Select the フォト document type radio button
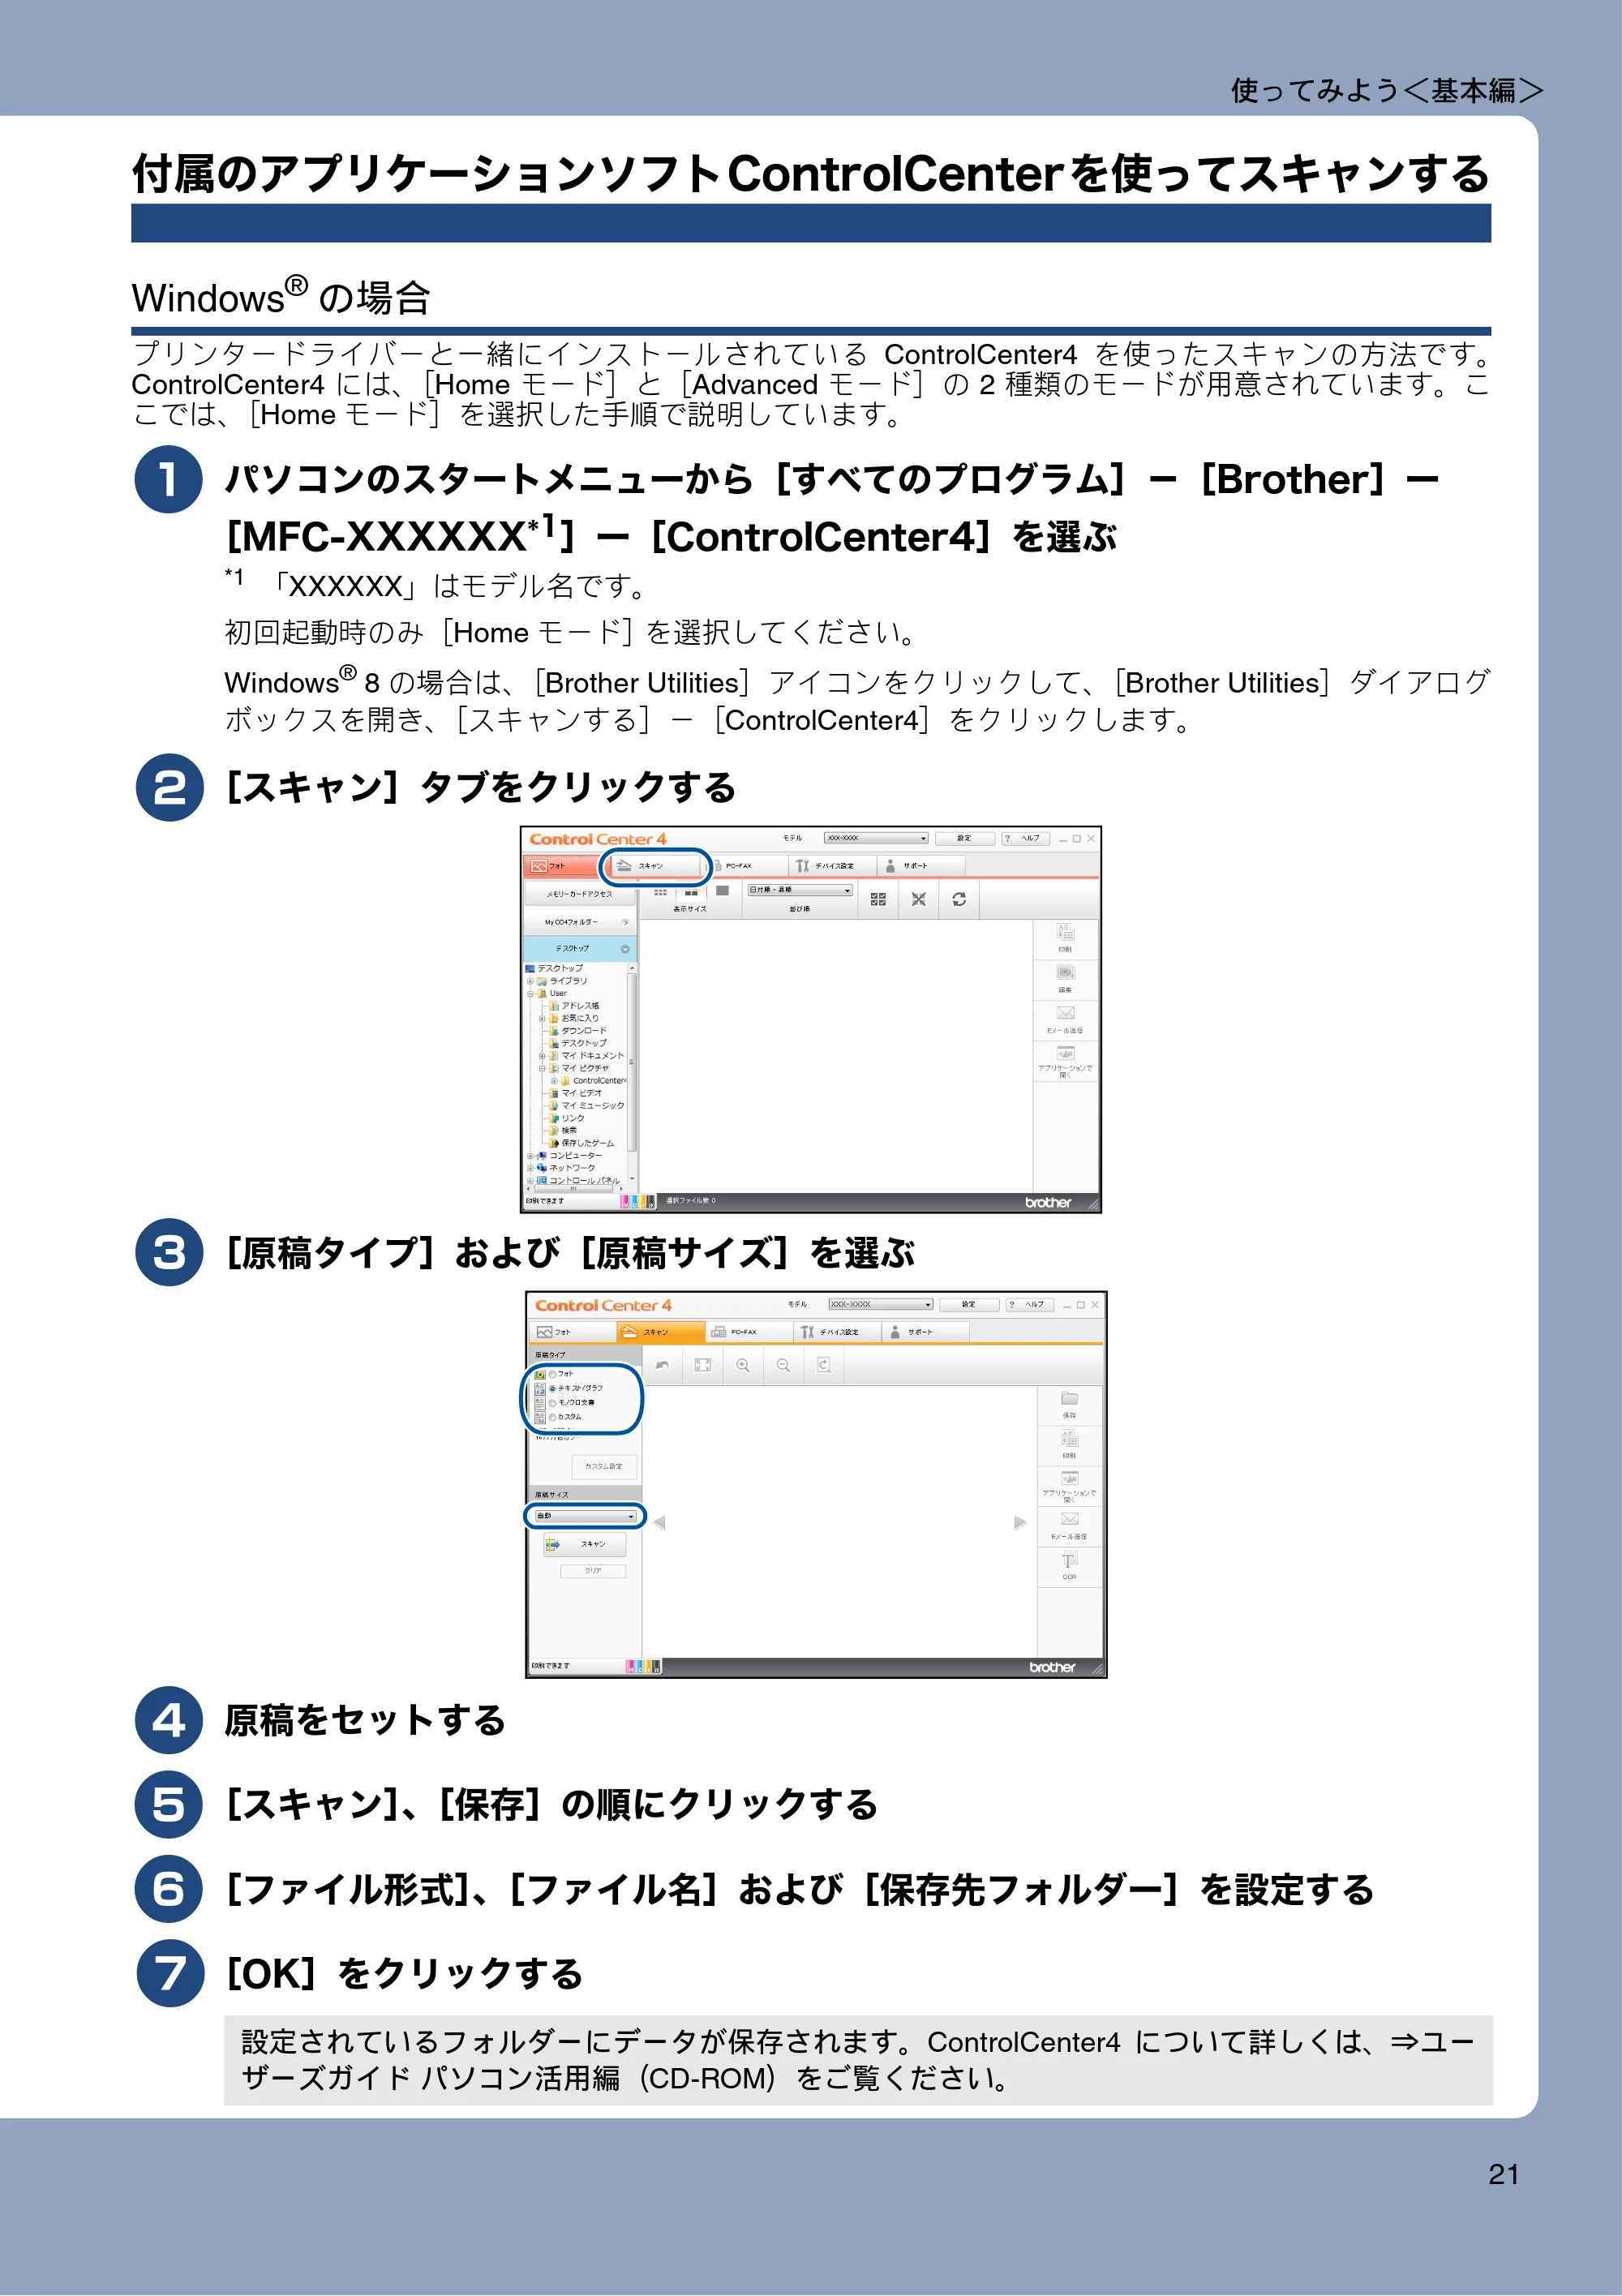 tap(552, 1374)
